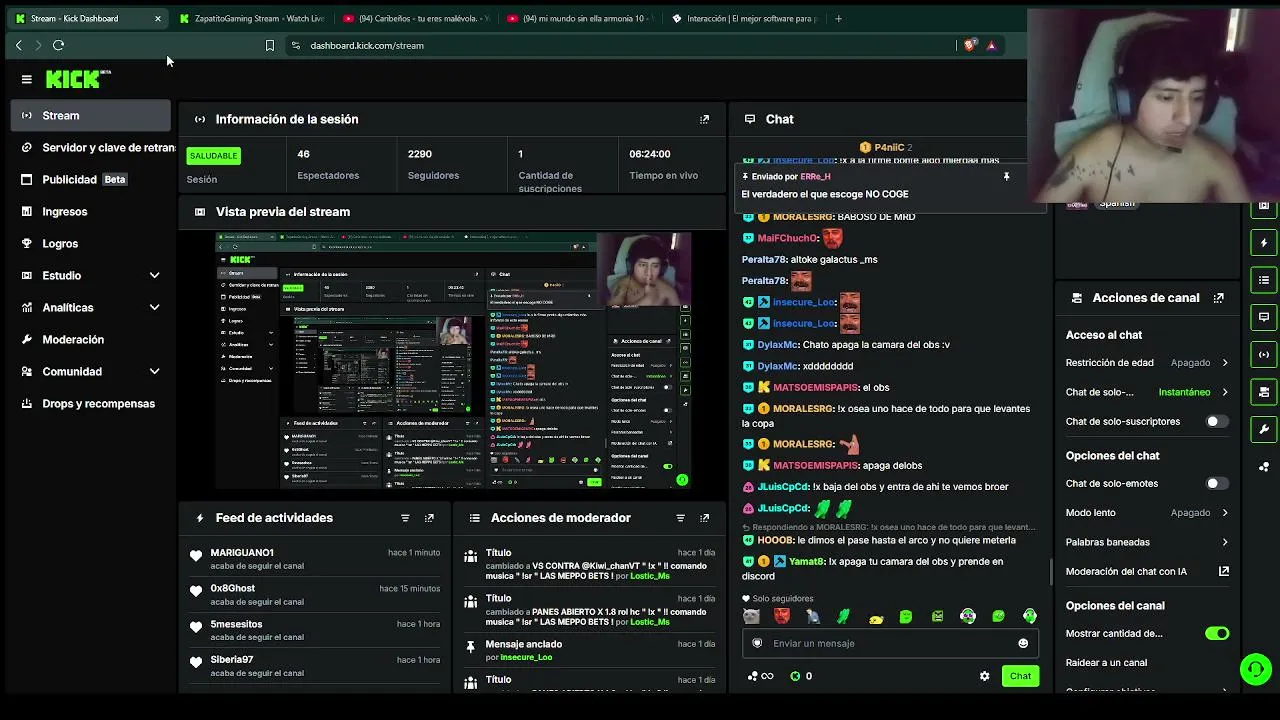Image resolution: width=1280 pixels, height=720 pixels.
Task: Switch to ZapatitoGaming Stream browser tab
Action: (250, 18)
